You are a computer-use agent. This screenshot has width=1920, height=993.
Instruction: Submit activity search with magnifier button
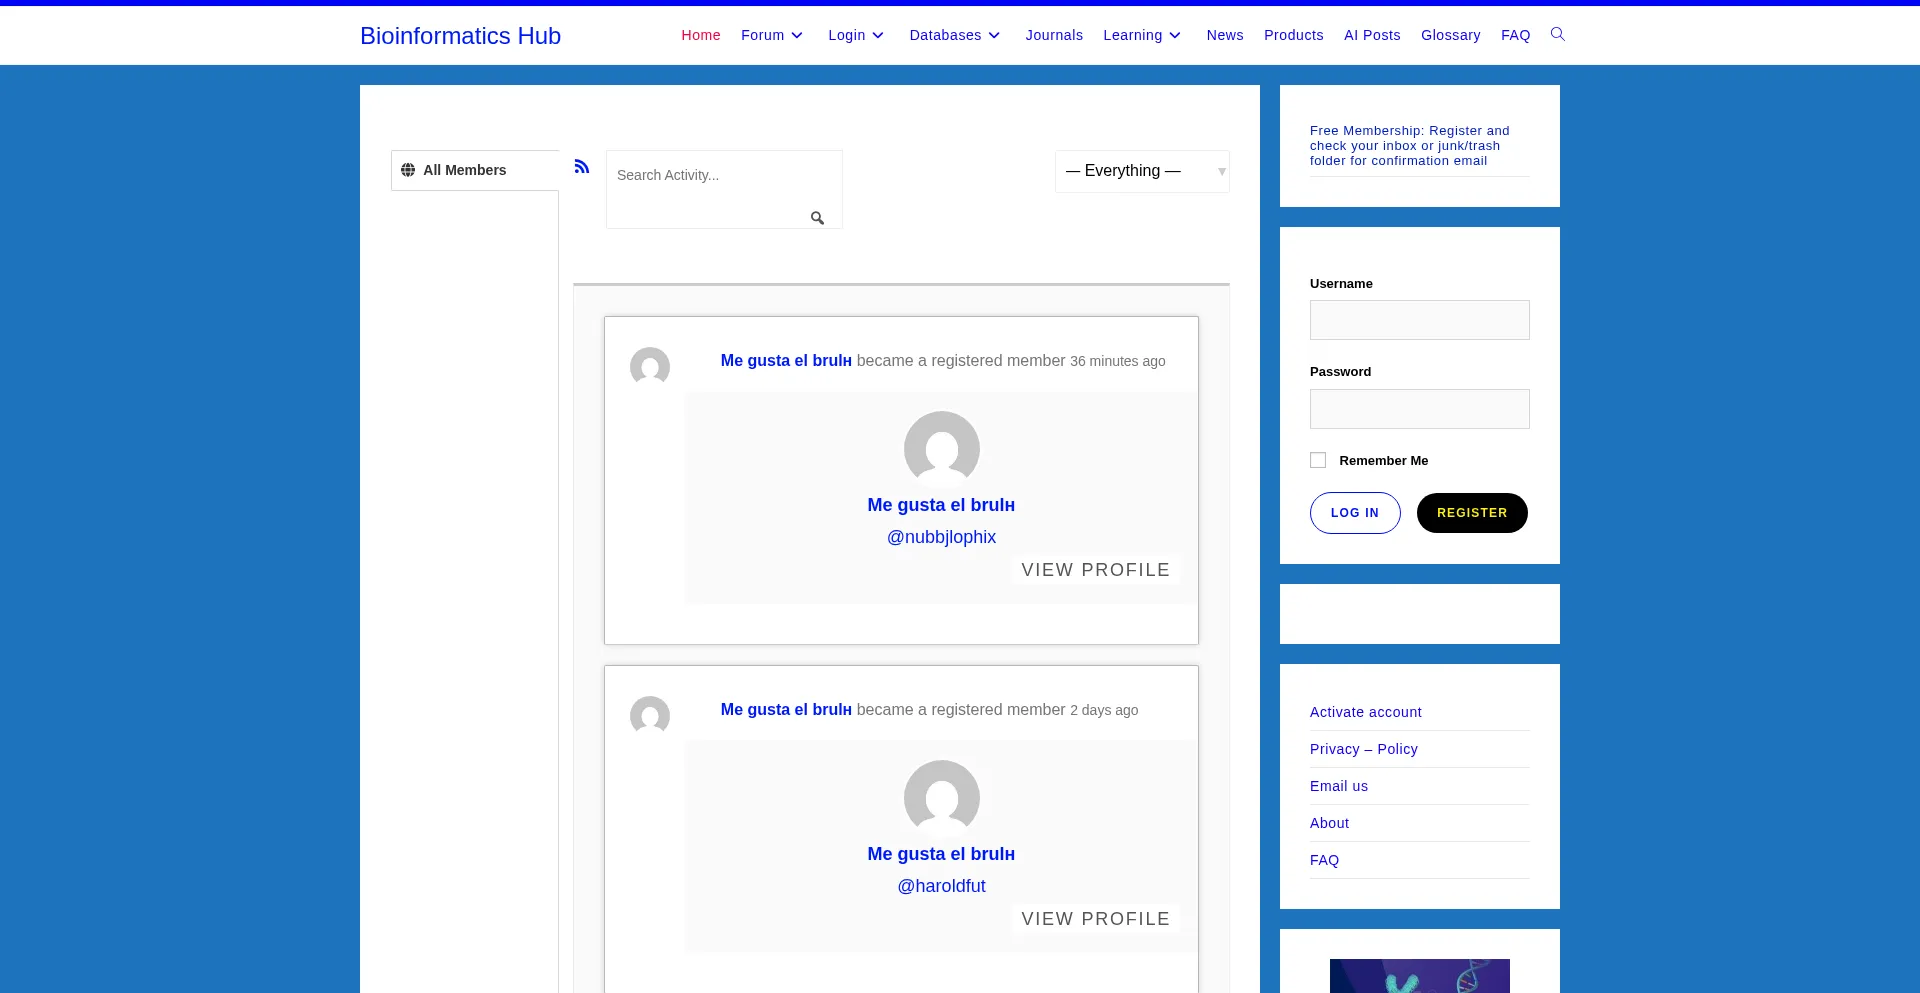[x=817, y=218]
